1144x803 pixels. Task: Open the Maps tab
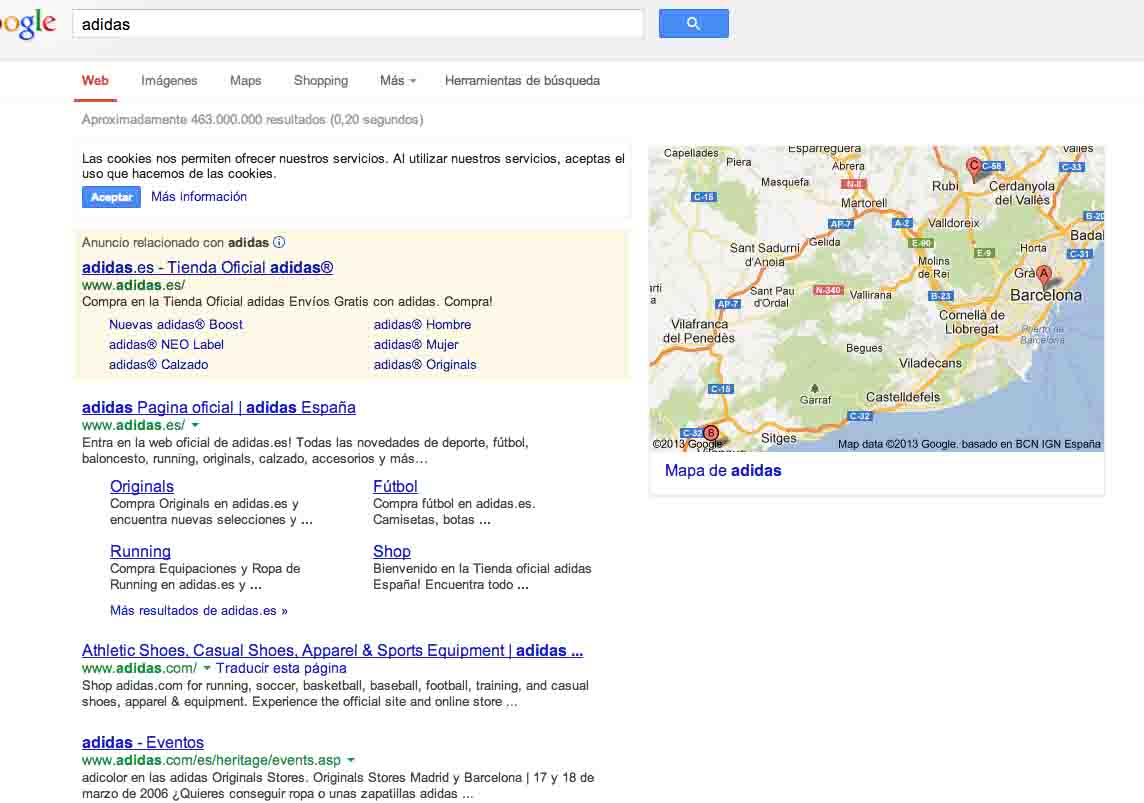coord(245,80)
